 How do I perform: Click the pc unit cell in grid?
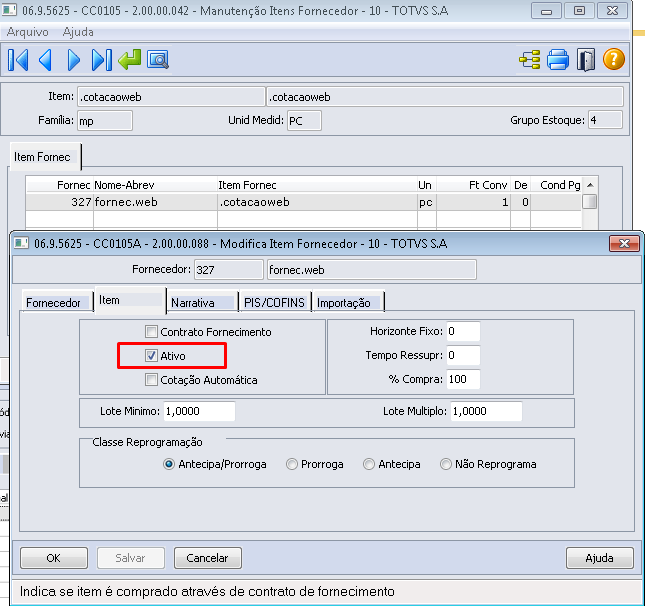pos(427,202)
